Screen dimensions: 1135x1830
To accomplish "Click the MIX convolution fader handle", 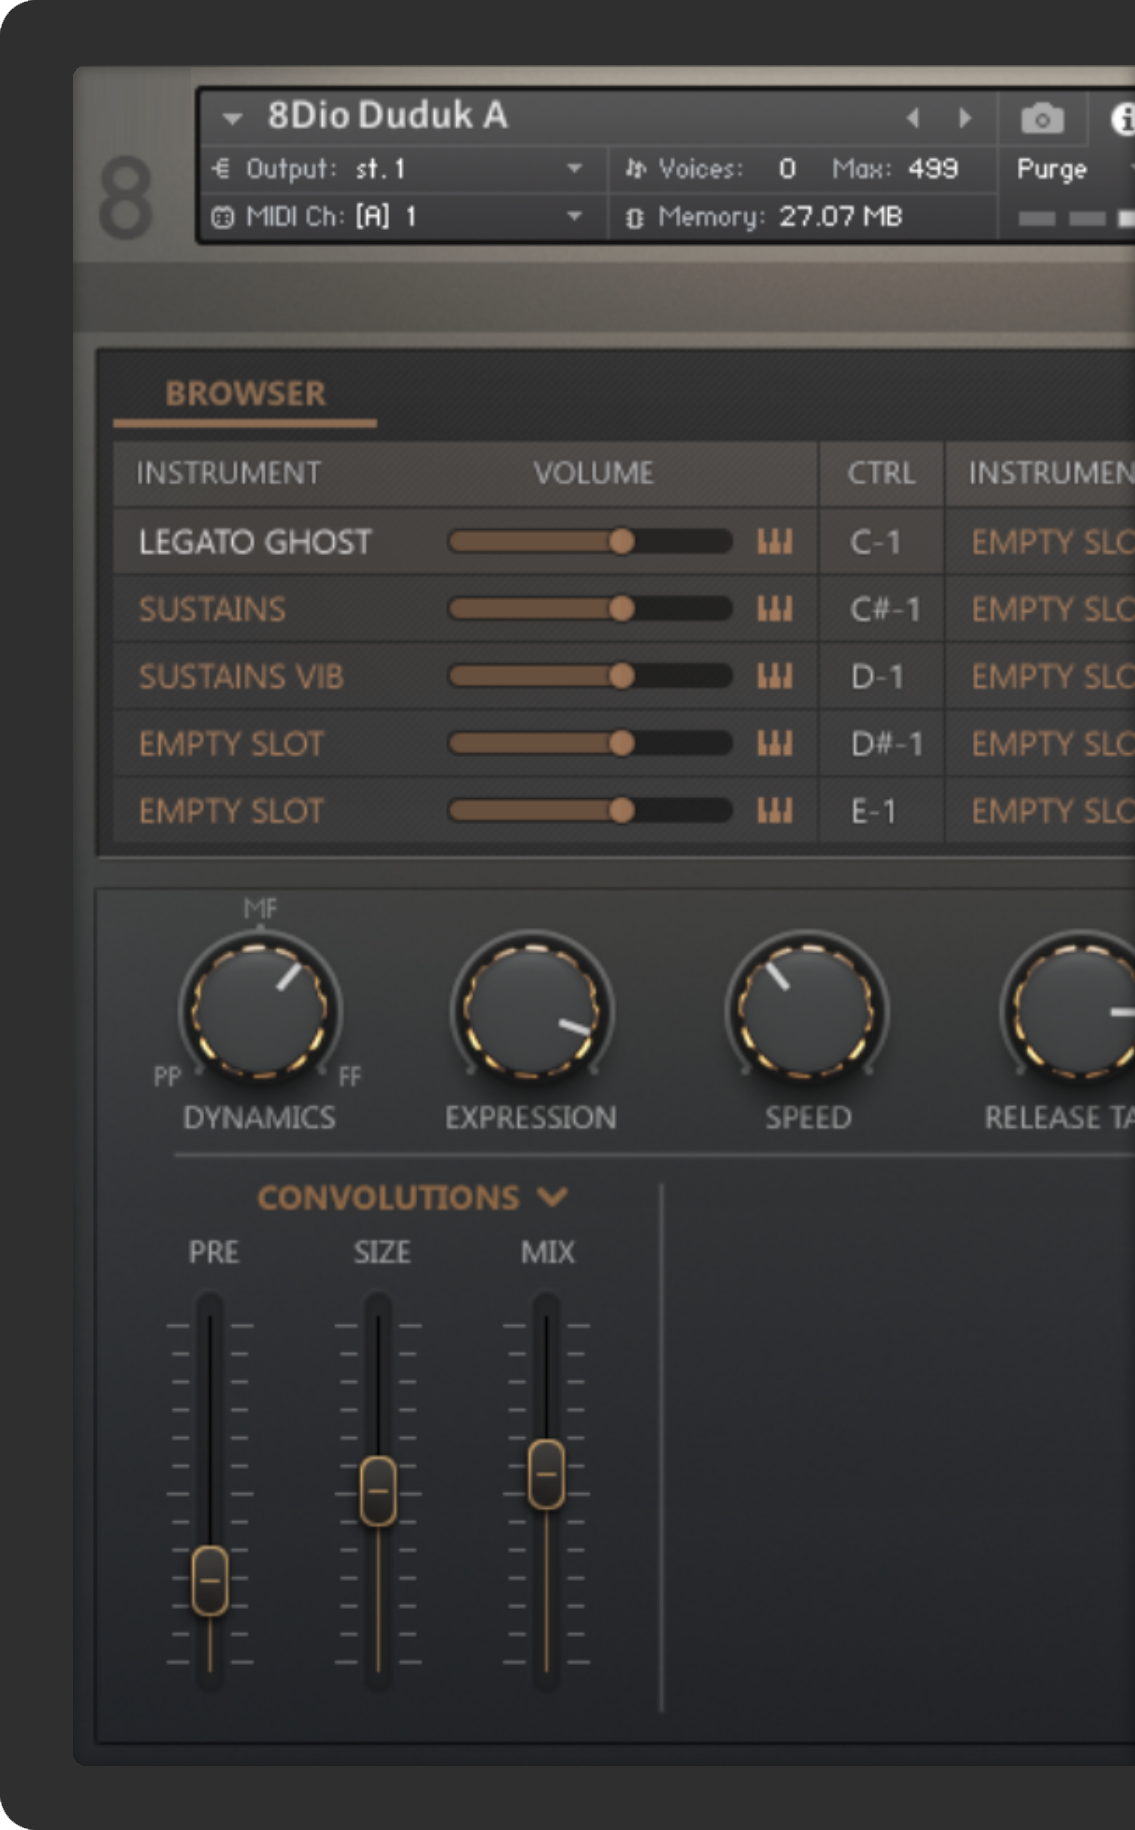I will [546, 1474].
